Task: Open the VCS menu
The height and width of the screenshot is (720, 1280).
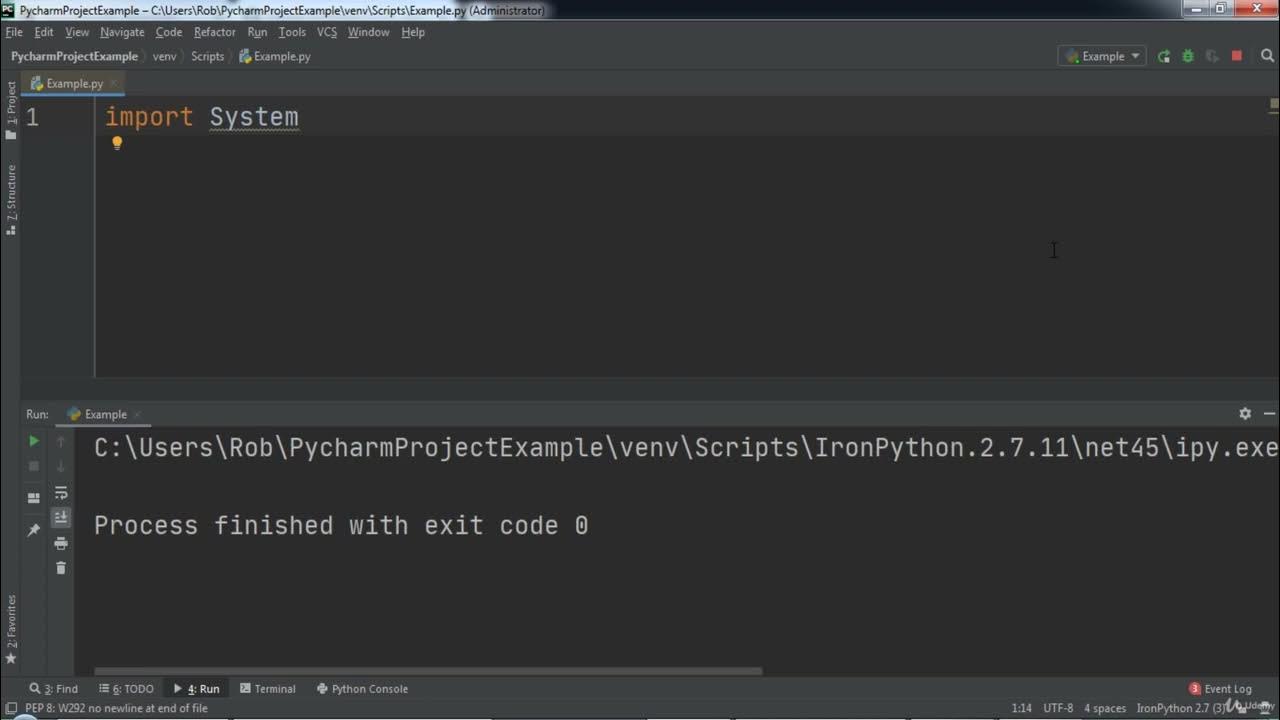Action: point(327,32)
